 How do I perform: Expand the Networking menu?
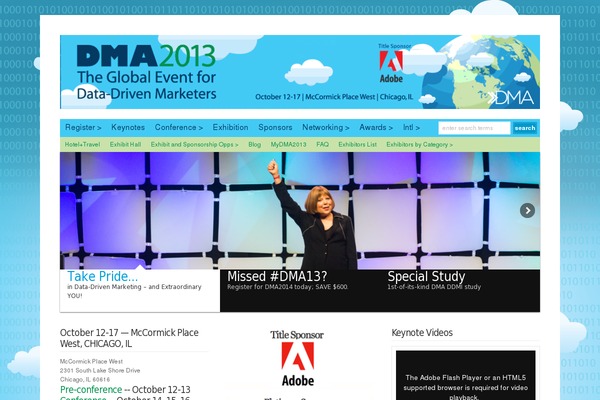pyautogui.click(x=326, y=127)
